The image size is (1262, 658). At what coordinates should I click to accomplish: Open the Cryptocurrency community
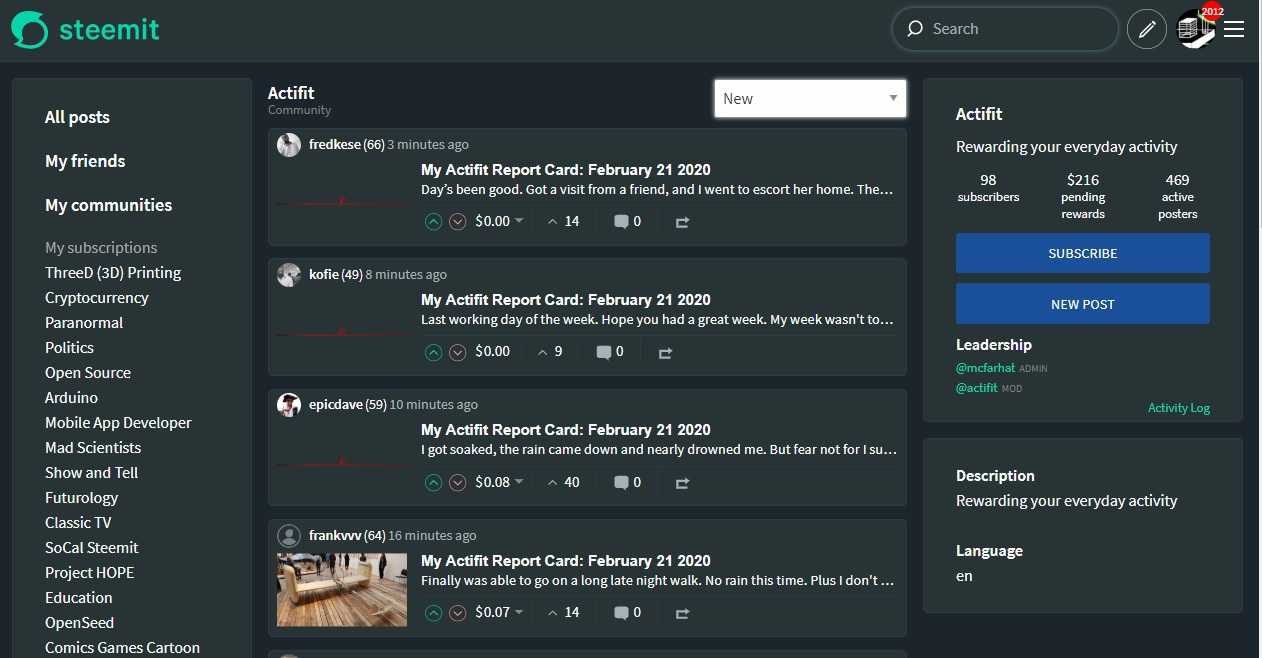pyautogui.click(x=97, y=298)
